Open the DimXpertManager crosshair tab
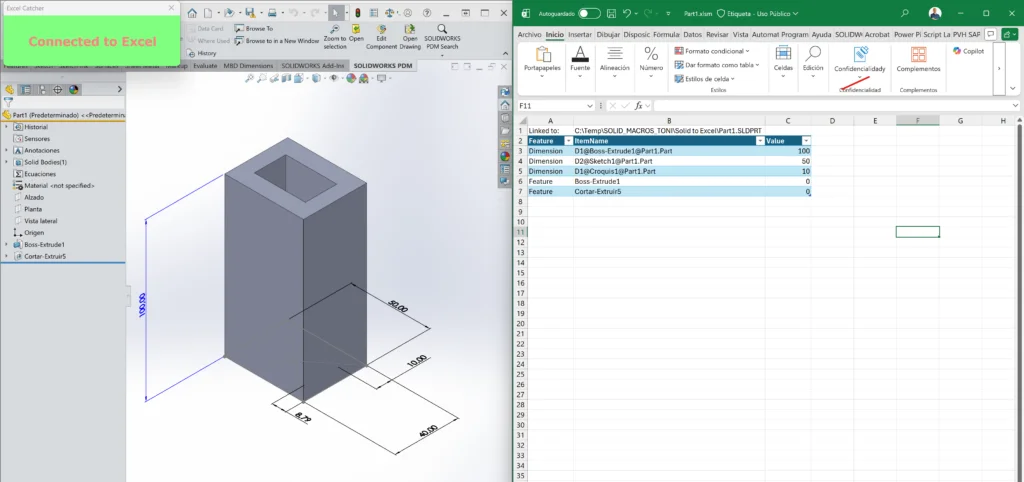This screenshot has width=1024, height=482. coord(57,89)
